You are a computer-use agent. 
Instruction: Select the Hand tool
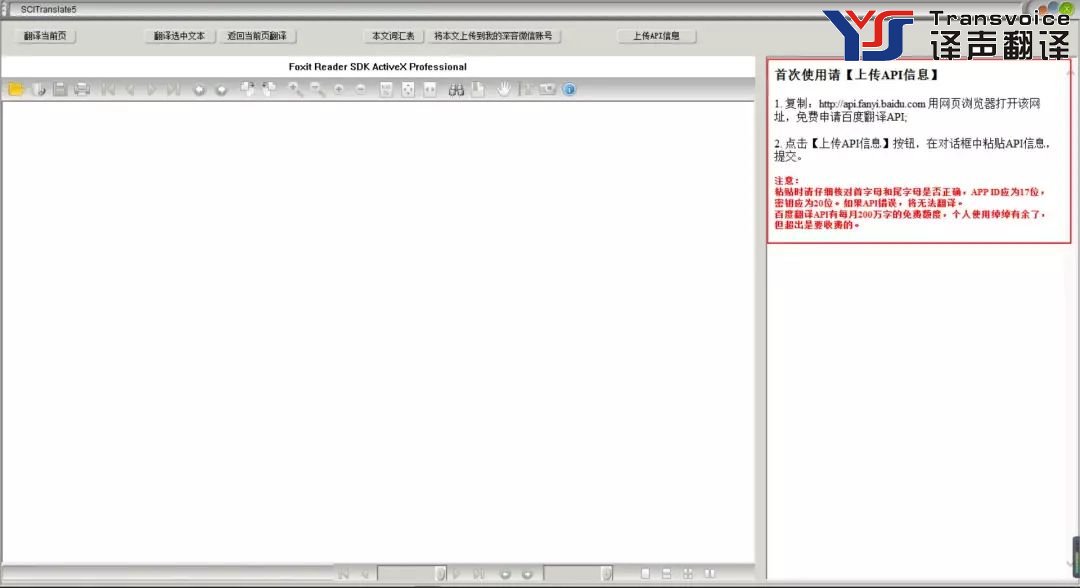click(x=504, y=89)
